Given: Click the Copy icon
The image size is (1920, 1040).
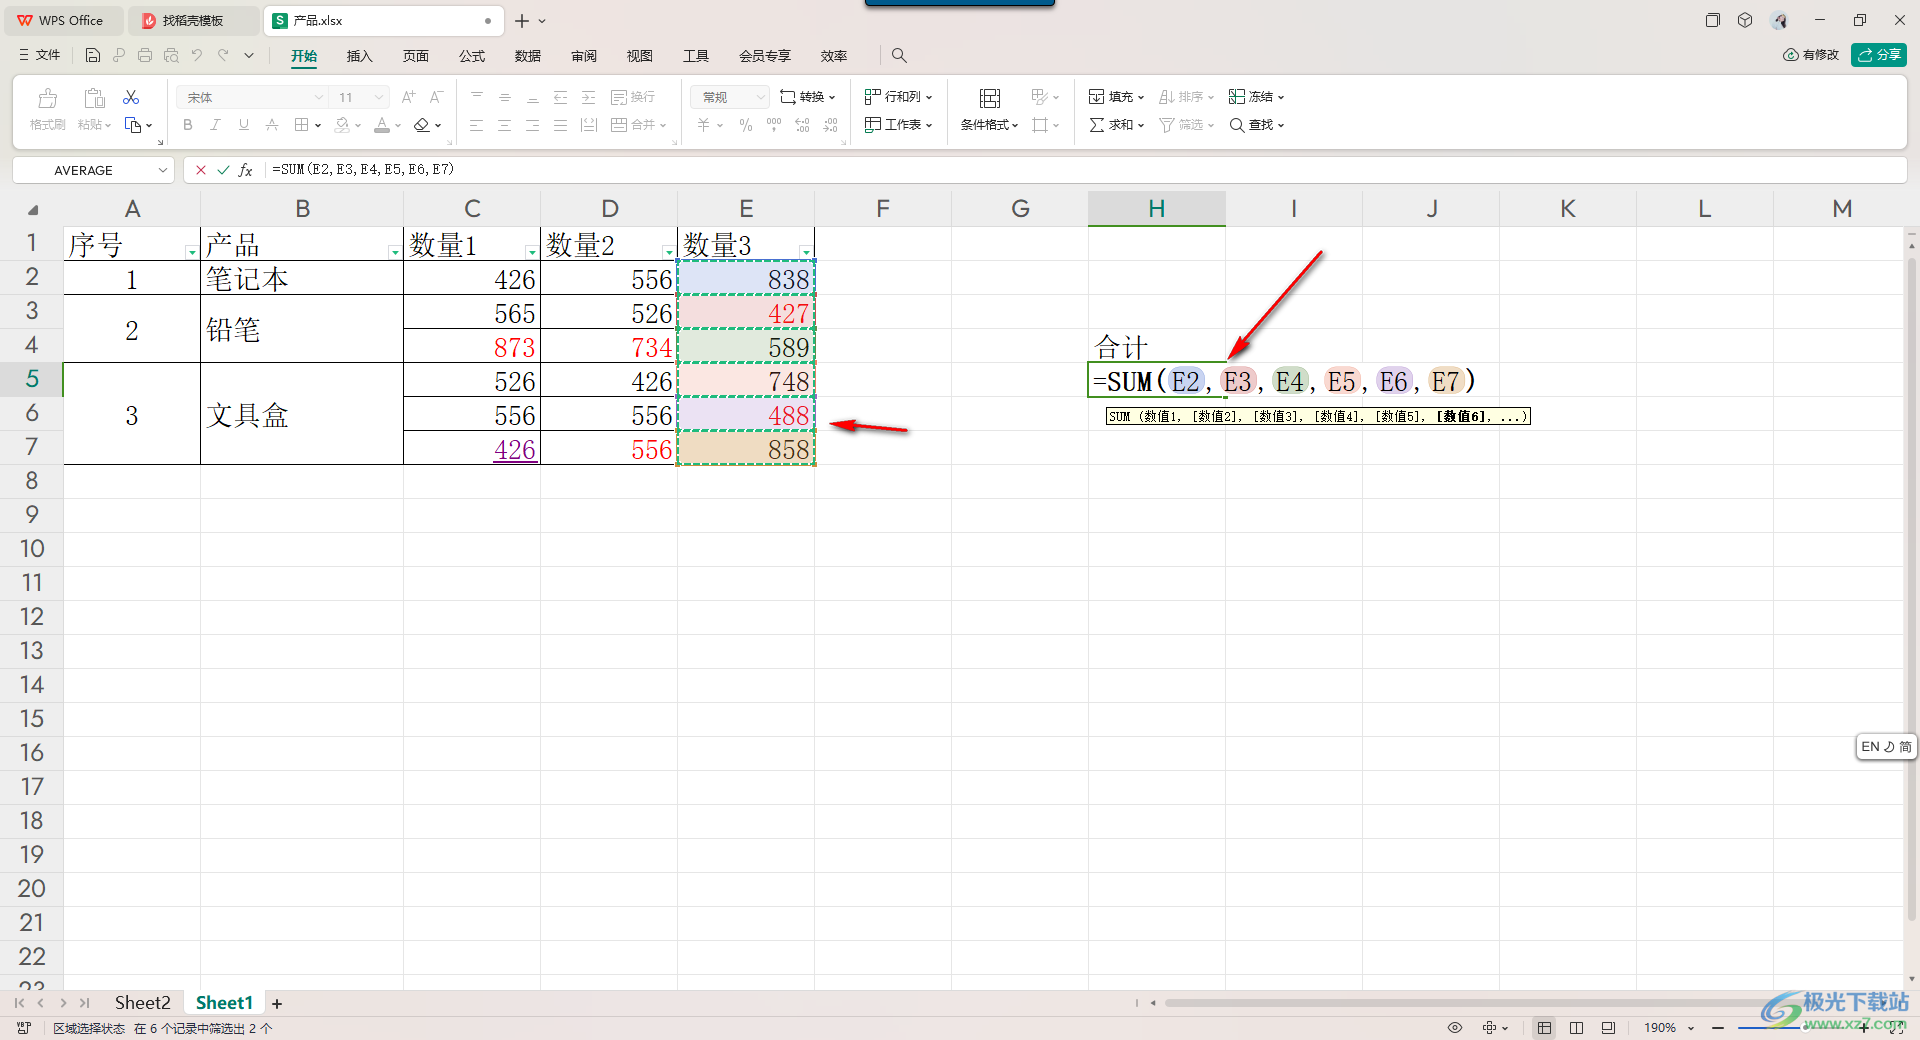Looking at the screenshot, I should pos(133,125).
